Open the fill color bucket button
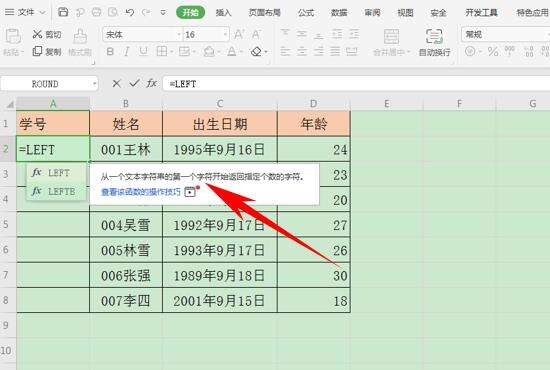This screenshot has height=370, width=550. pyautogui.click(x=209, y=52)
